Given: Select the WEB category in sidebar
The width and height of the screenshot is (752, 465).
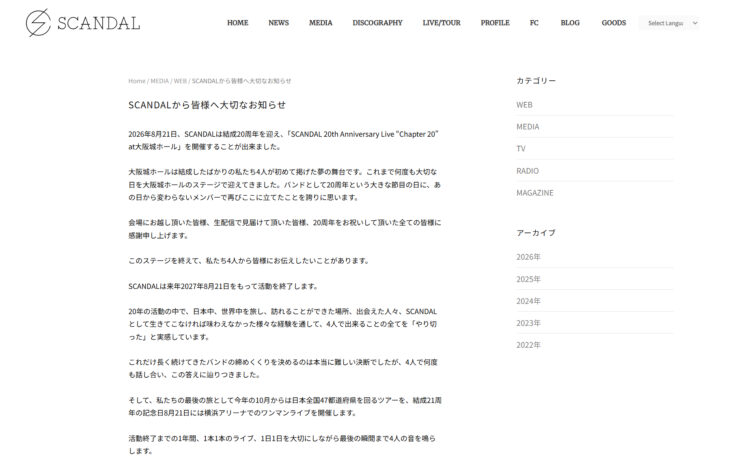Looking at the screenshot, I should (524, 105).
